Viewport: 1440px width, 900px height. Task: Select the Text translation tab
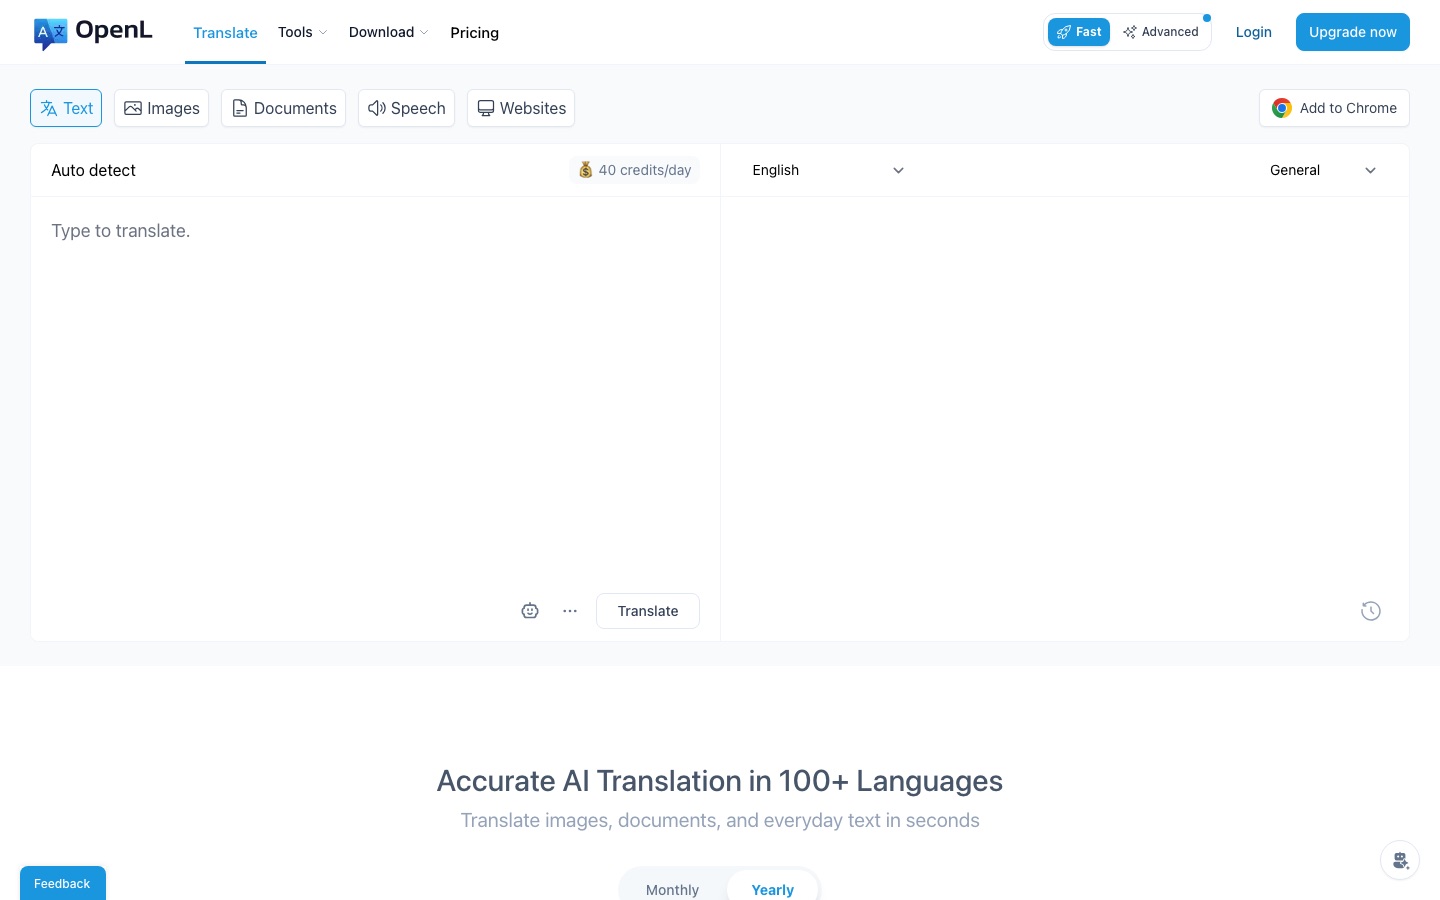66,108
